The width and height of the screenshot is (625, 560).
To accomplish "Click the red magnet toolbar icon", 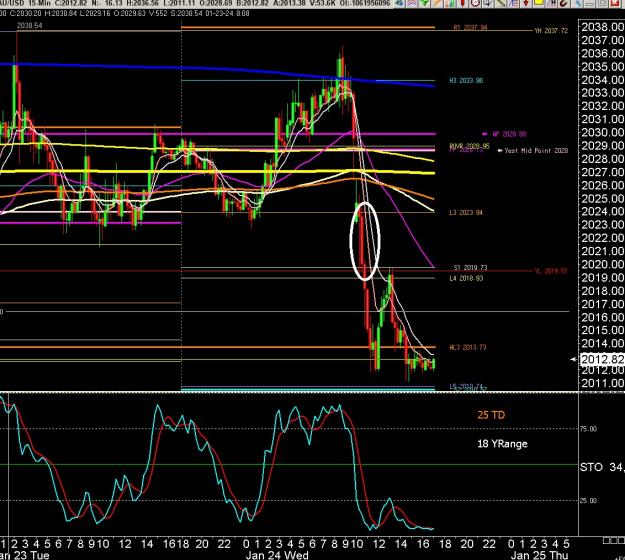I will click(x=565, y=3).
